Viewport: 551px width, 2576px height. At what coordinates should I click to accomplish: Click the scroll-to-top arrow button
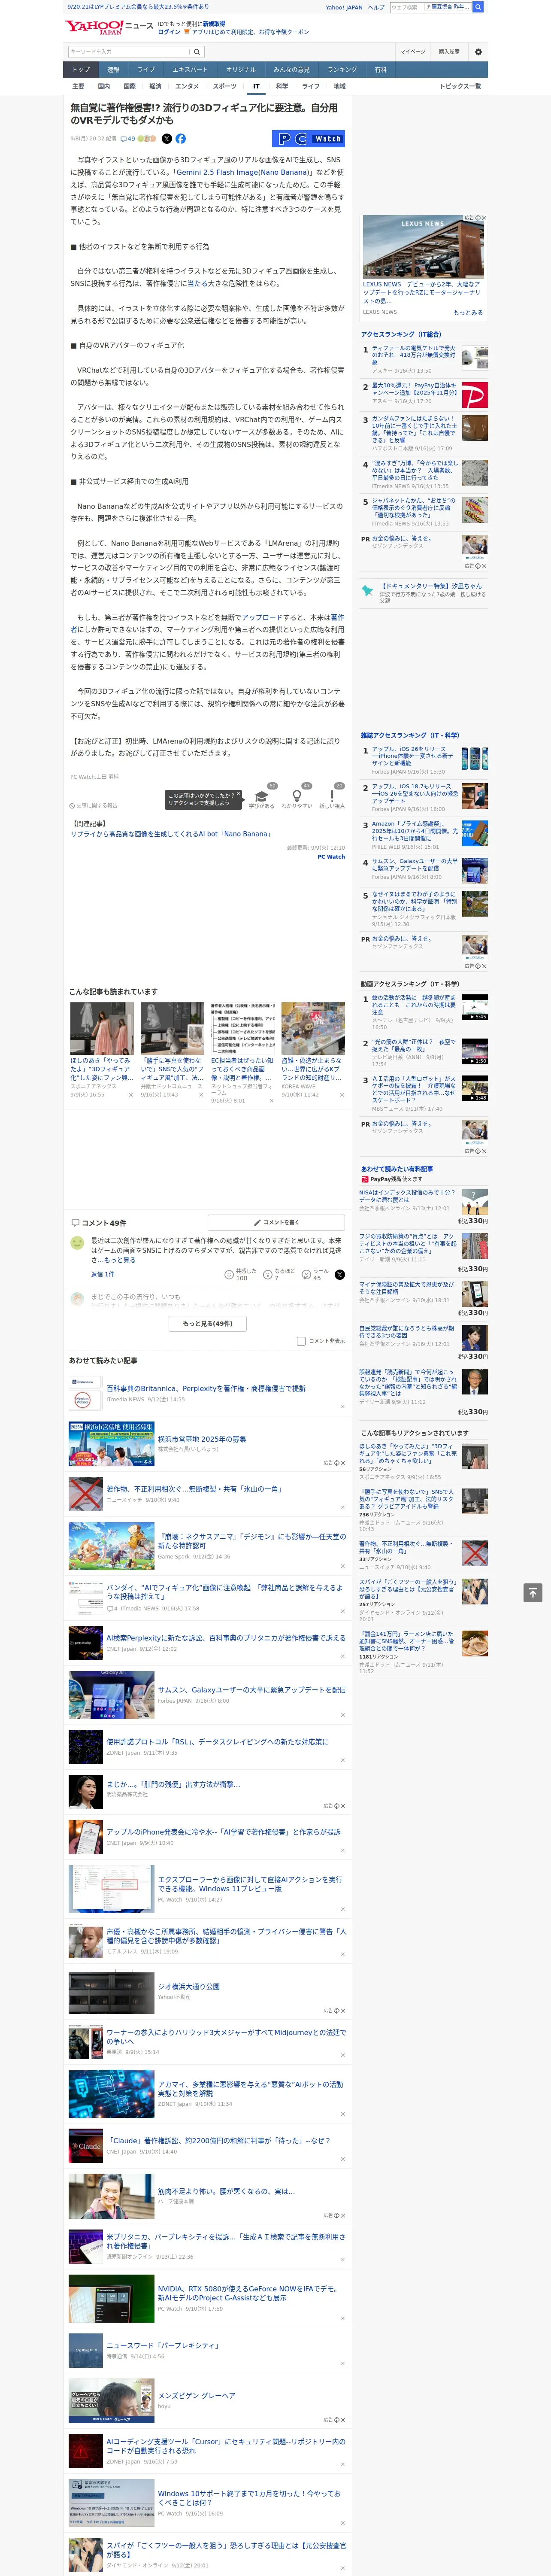533,1593
